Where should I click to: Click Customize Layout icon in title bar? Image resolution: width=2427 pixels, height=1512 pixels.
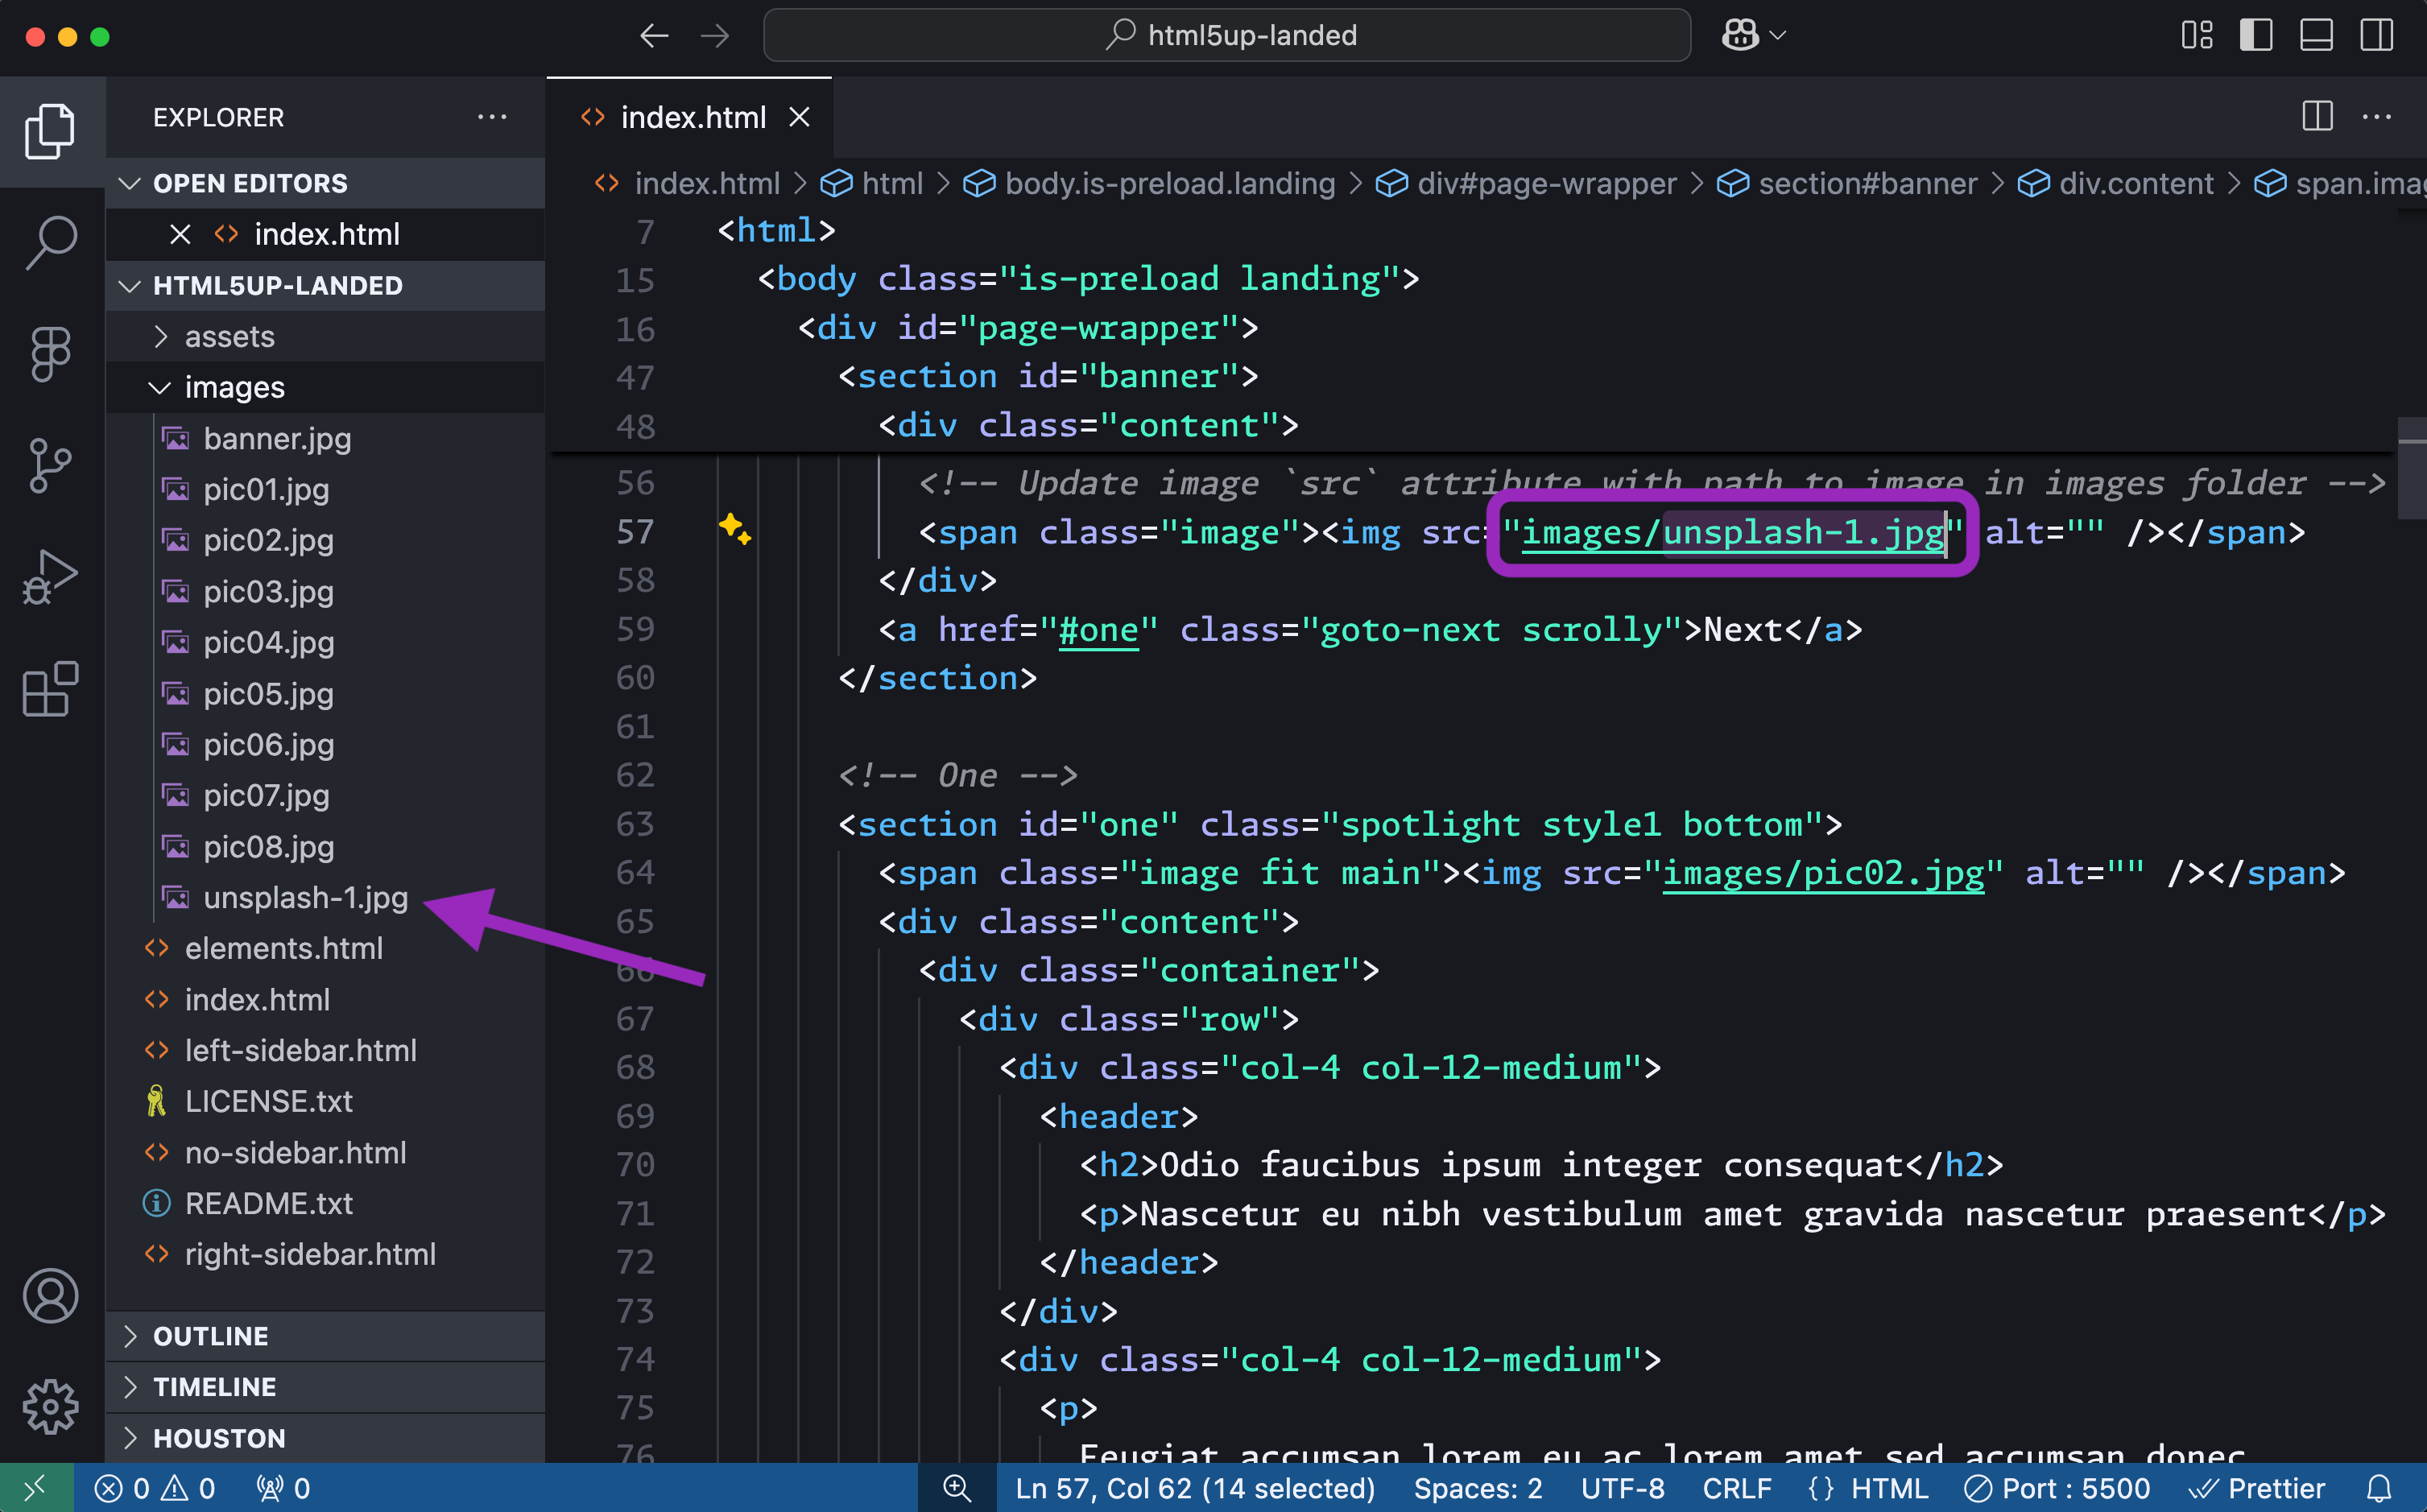coord(2197,35)
